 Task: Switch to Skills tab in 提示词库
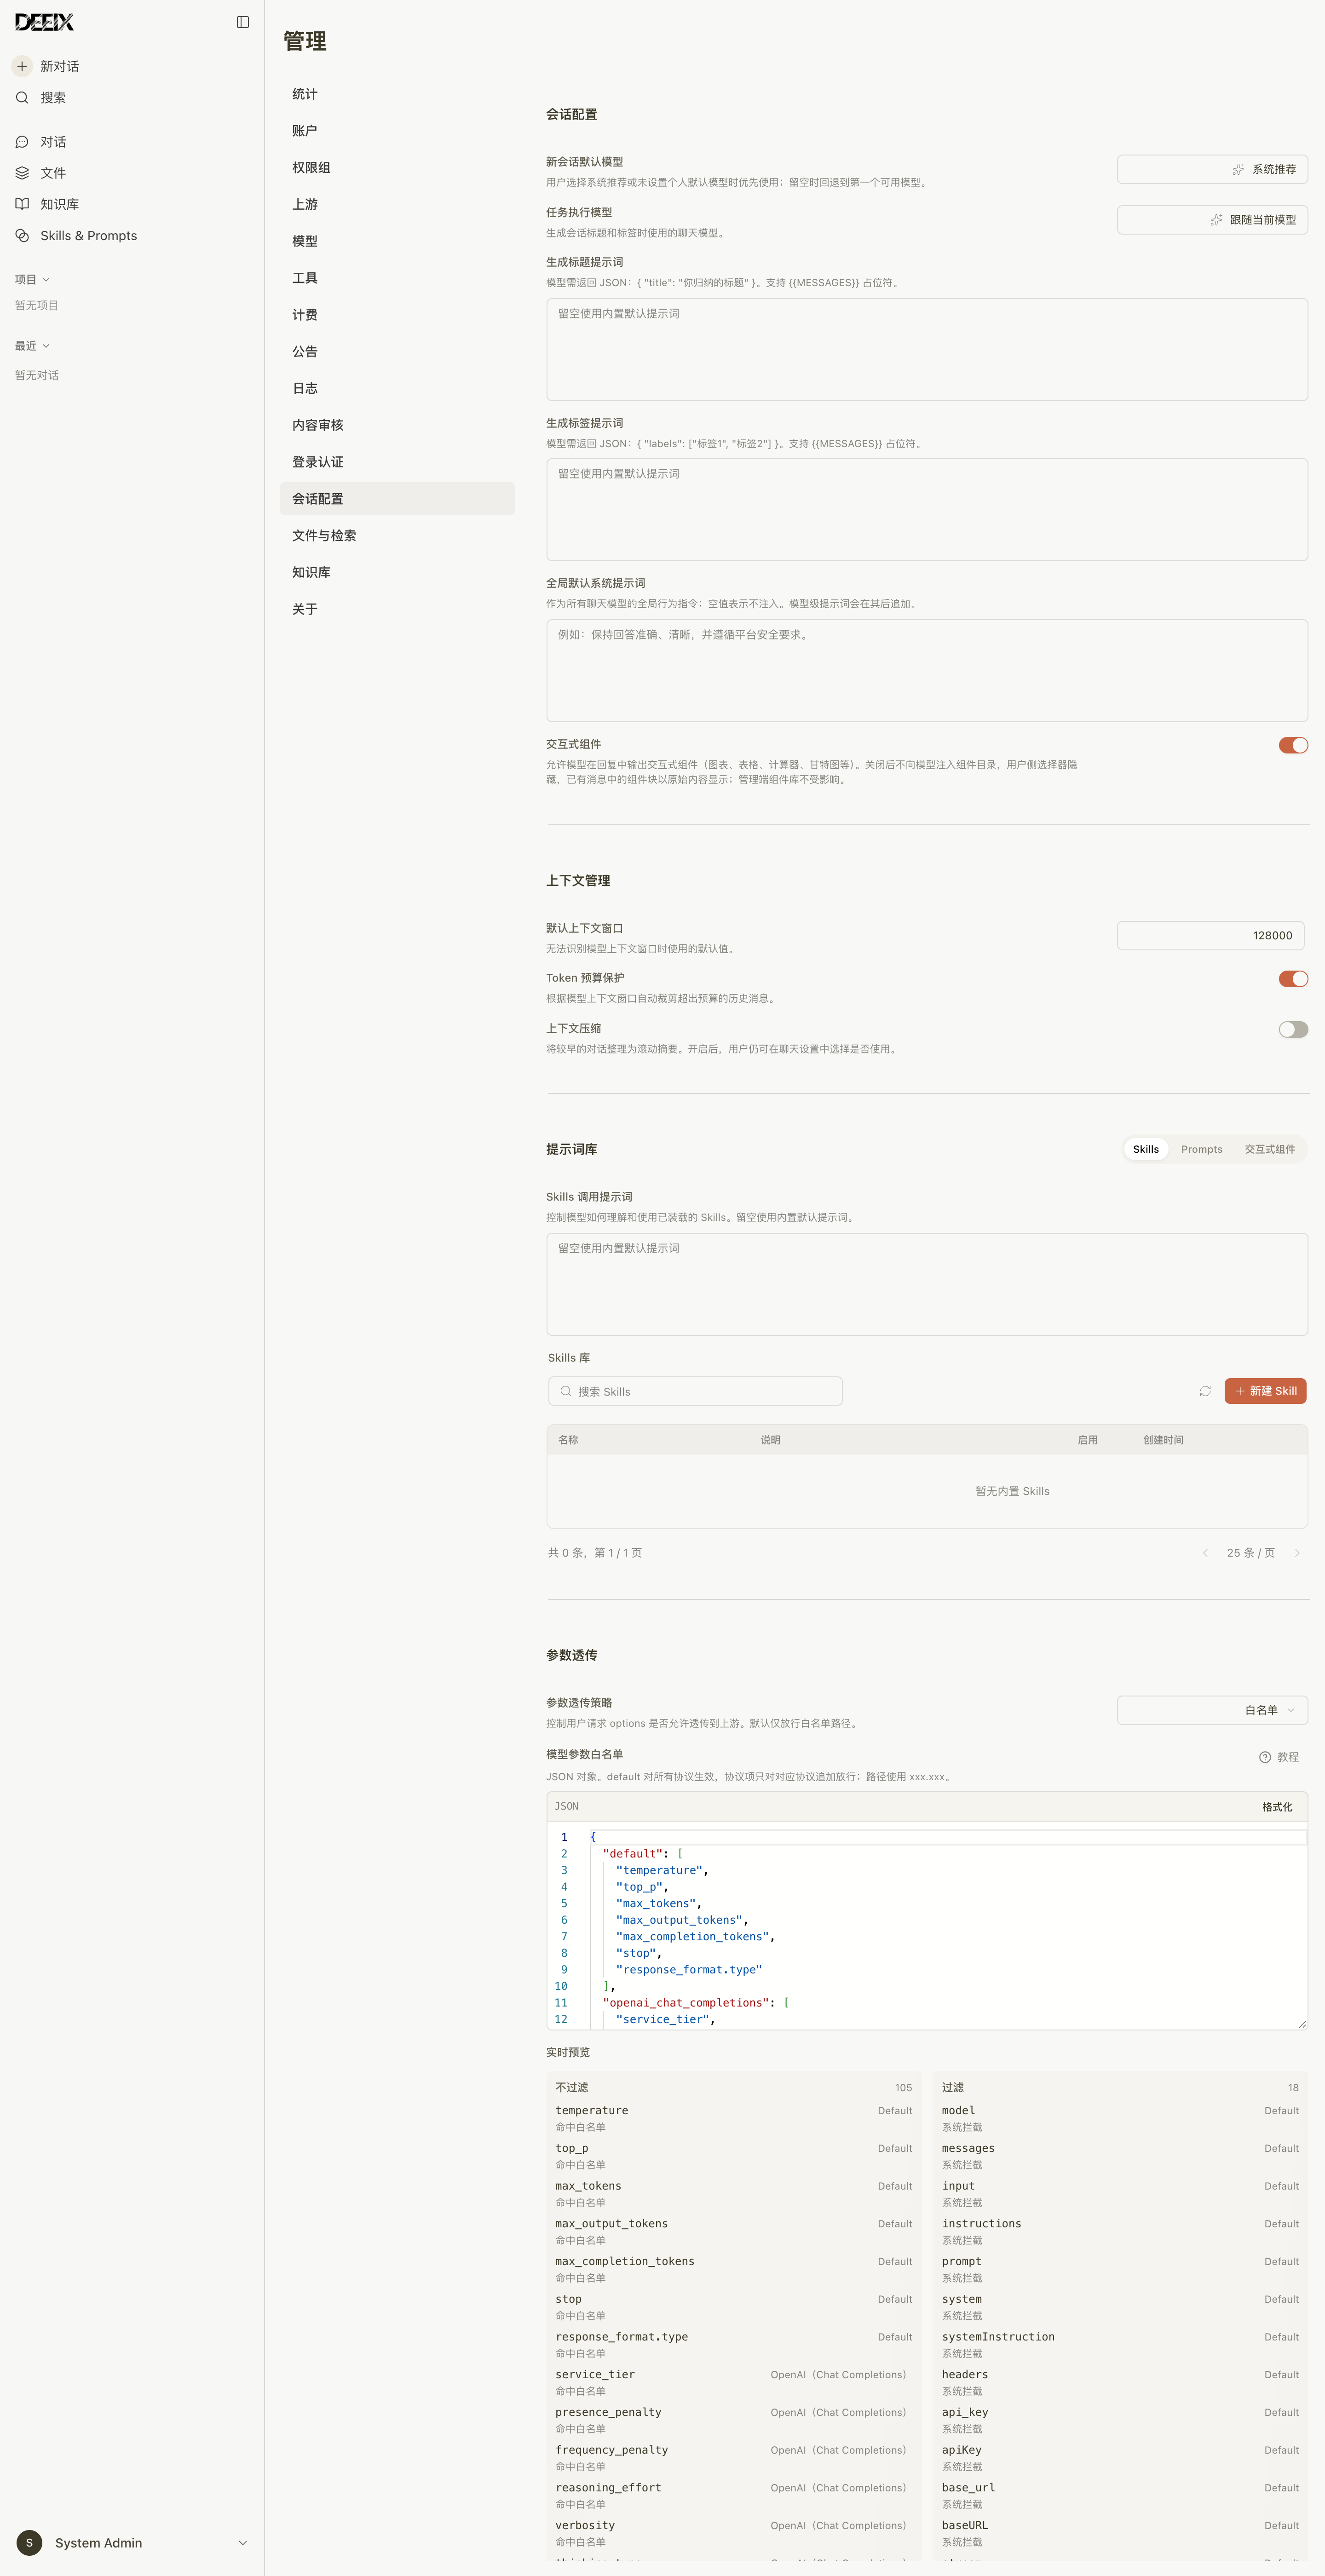1146,1149
